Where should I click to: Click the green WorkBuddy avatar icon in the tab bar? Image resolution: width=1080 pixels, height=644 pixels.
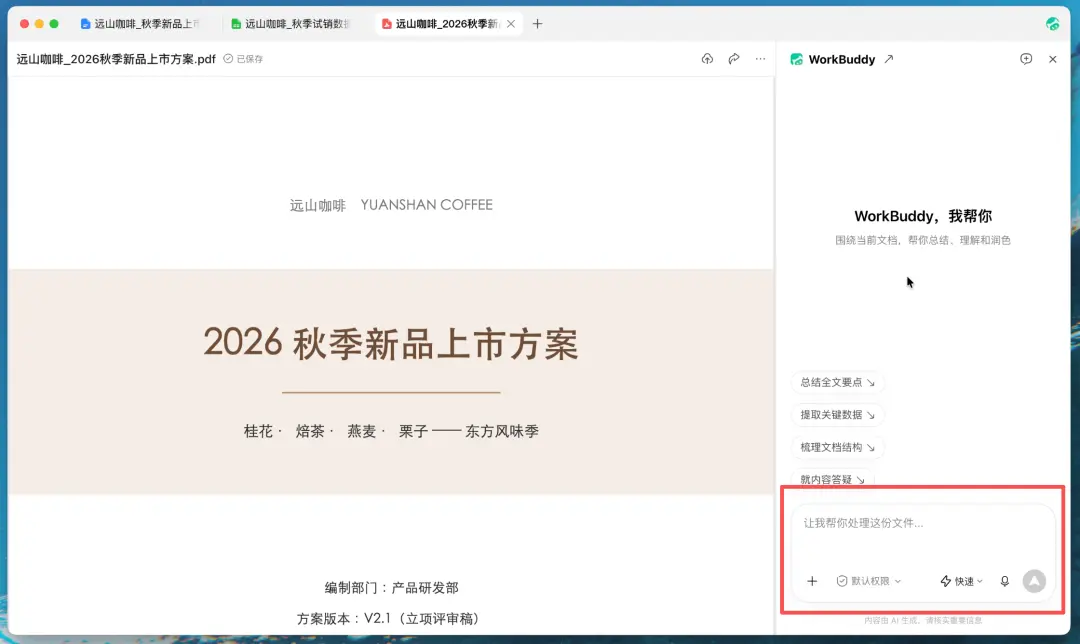[x=1052, y=23]
